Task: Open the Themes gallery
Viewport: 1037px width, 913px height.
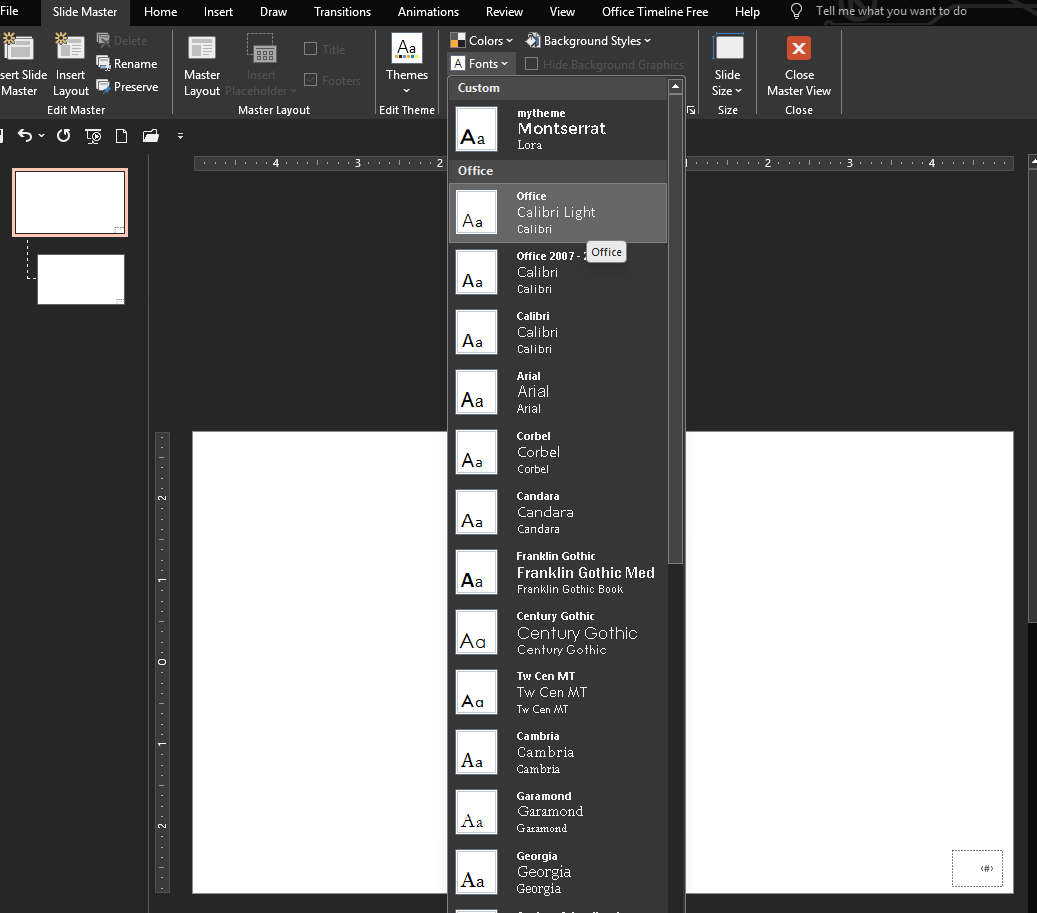Action: pos(406,62)
